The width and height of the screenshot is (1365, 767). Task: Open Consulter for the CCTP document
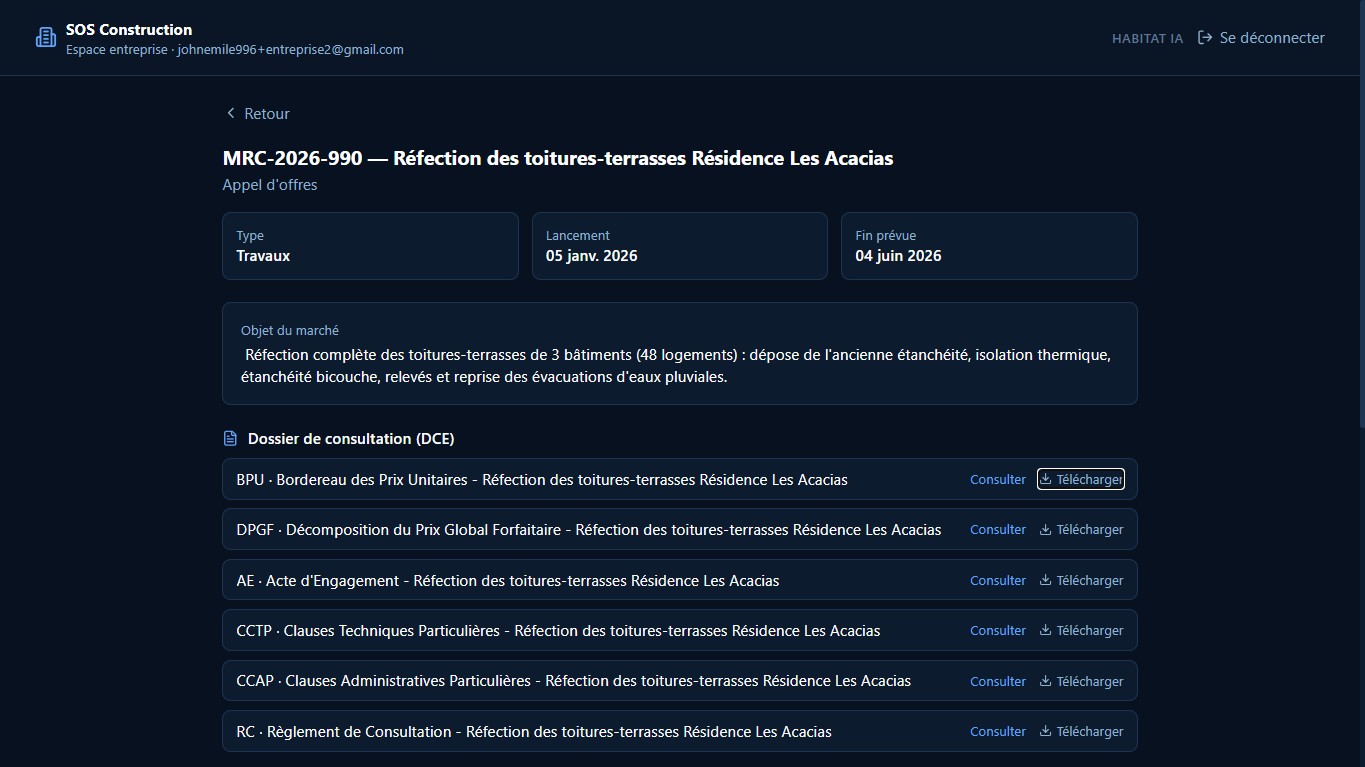pos(998,630)
